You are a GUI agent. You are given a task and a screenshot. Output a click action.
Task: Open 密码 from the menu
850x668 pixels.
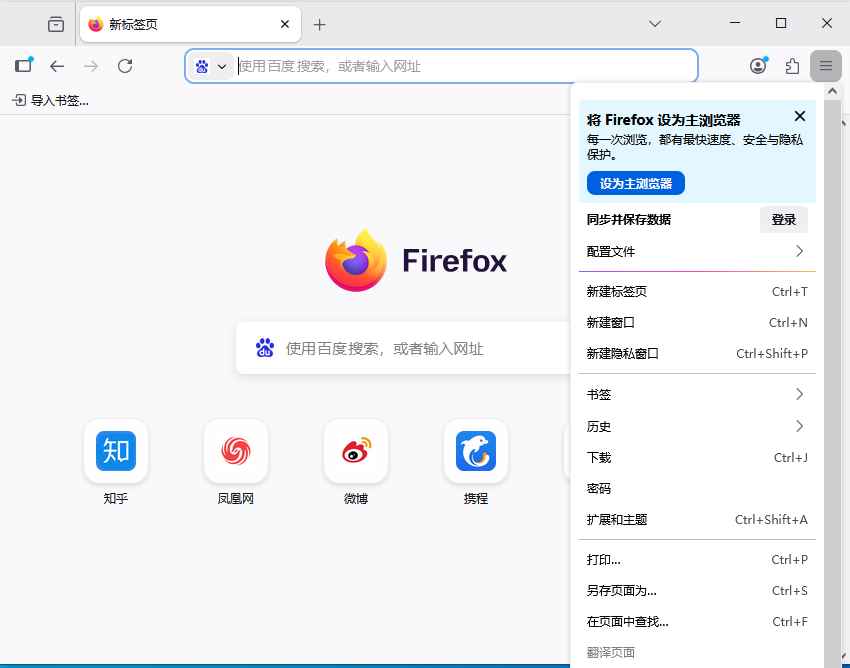coord(697,489)
